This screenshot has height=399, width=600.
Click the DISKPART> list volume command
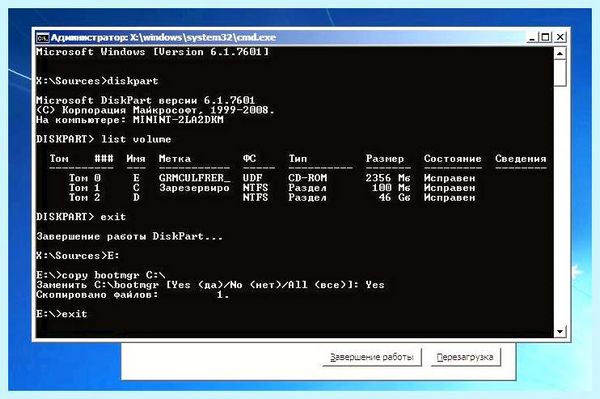click(103, 139)
